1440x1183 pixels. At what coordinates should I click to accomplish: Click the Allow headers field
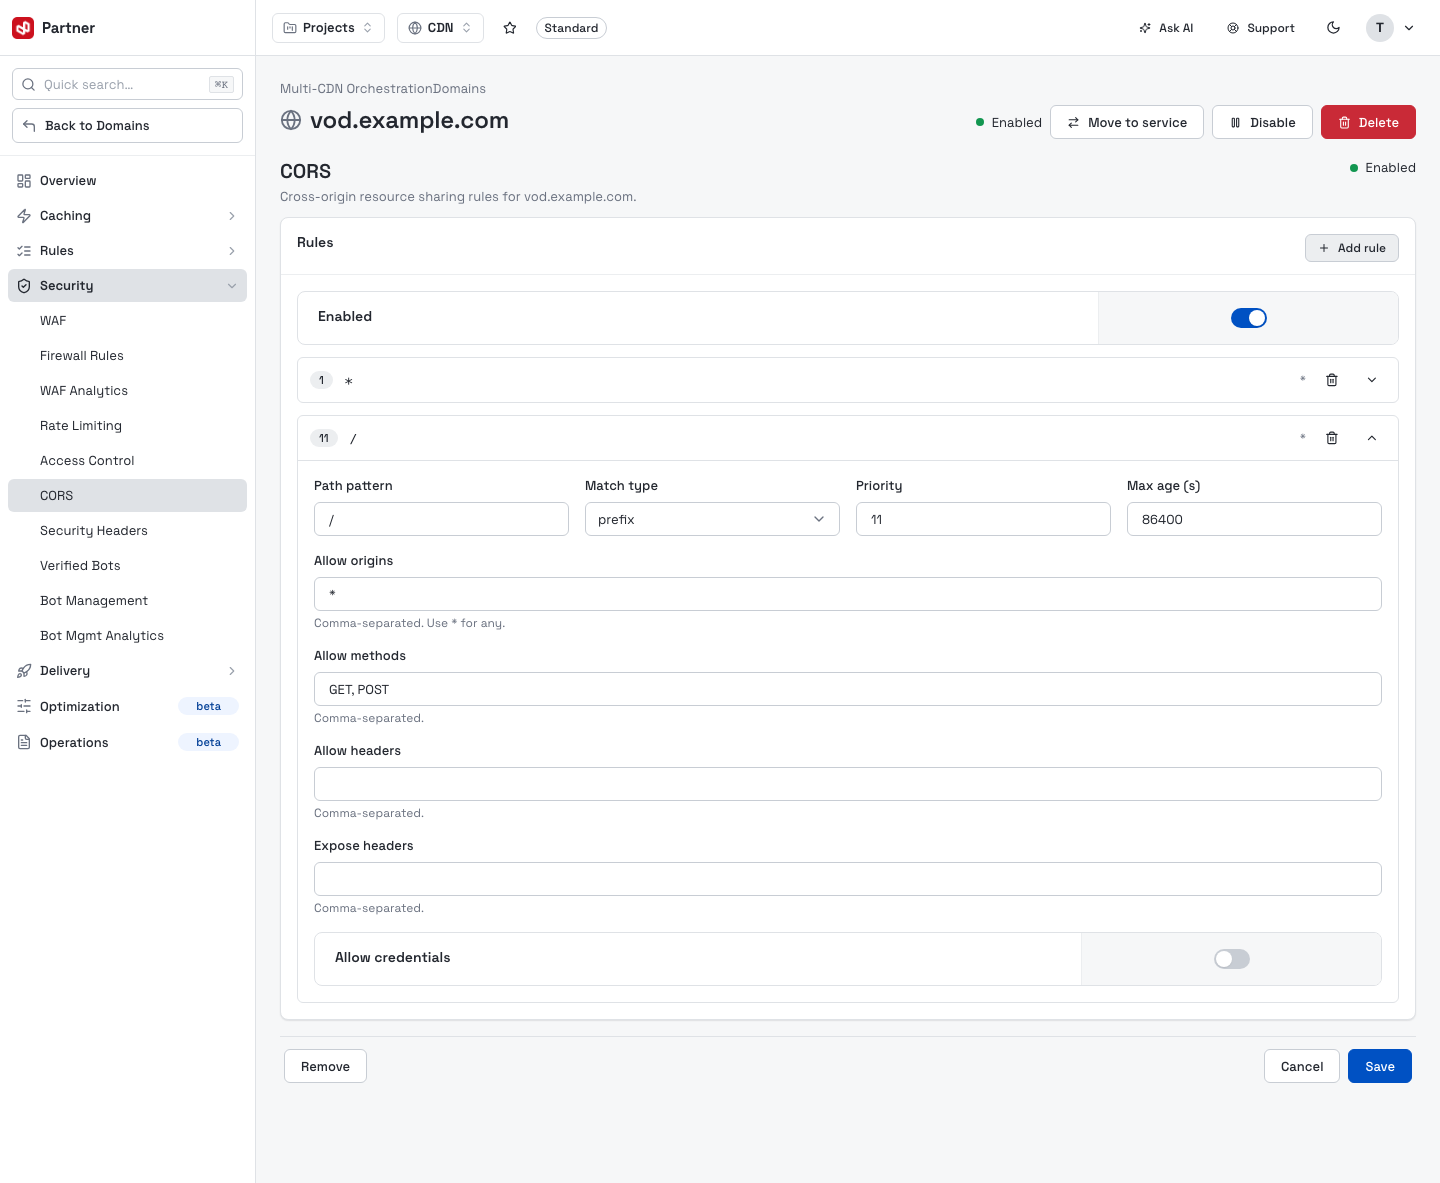[x=848, y=784]
